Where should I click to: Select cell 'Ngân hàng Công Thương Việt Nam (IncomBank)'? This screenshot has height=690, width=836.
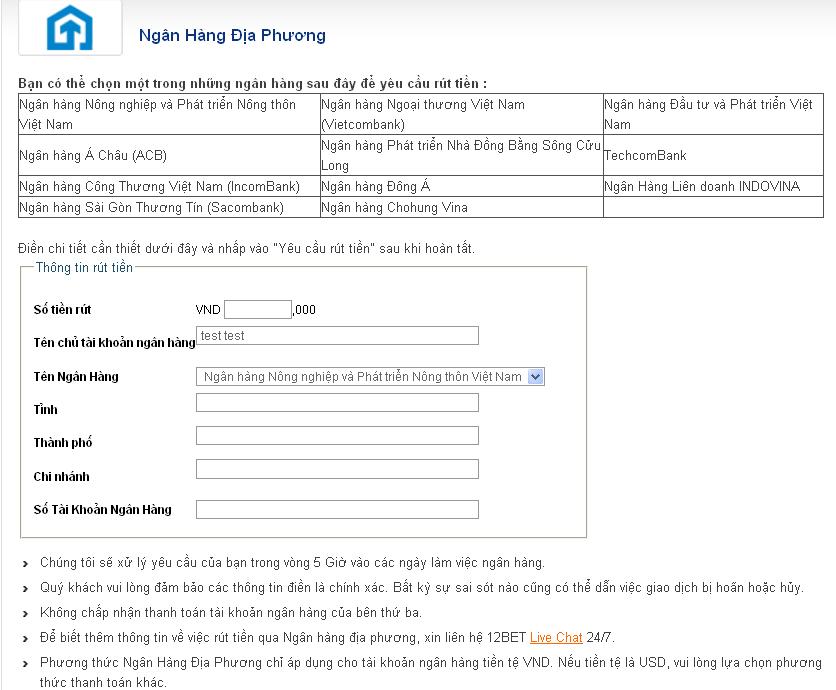(169, 186)
